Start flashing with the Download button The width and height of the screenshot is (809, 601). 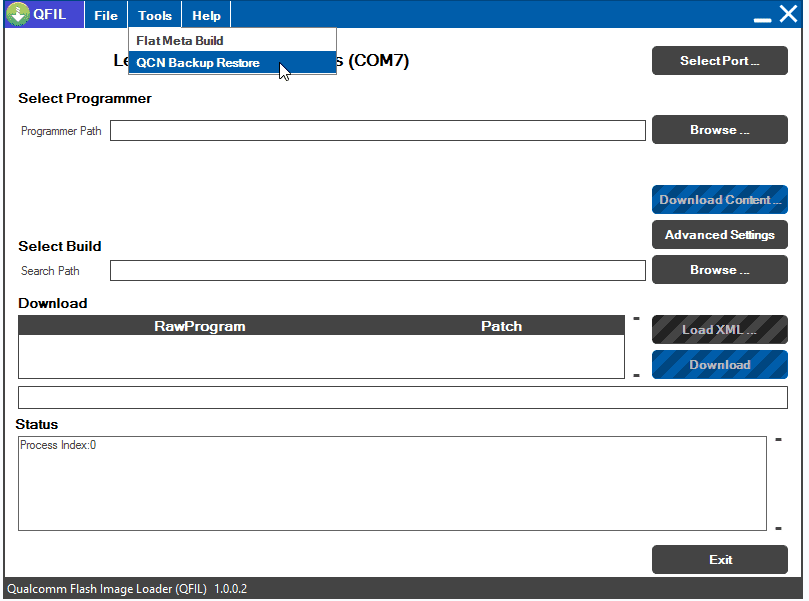[720, 365]
